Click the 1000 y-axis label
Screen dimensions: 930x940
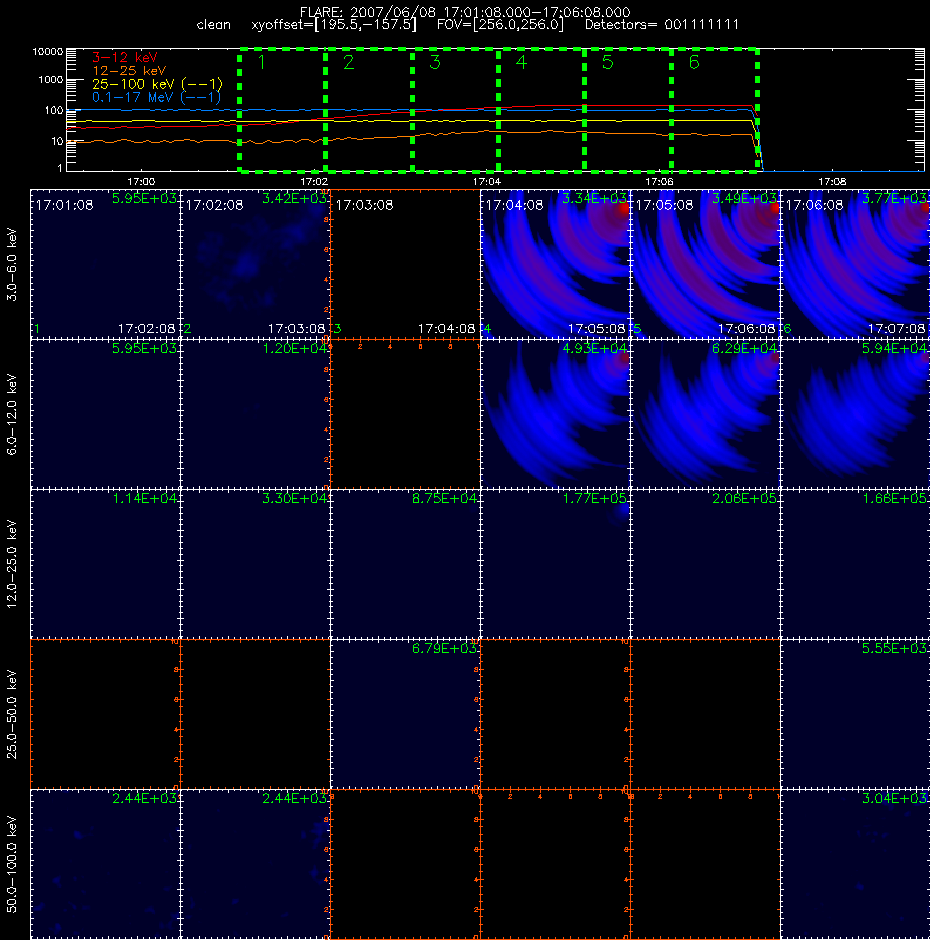pyautogui.click(x=50, y=80)
